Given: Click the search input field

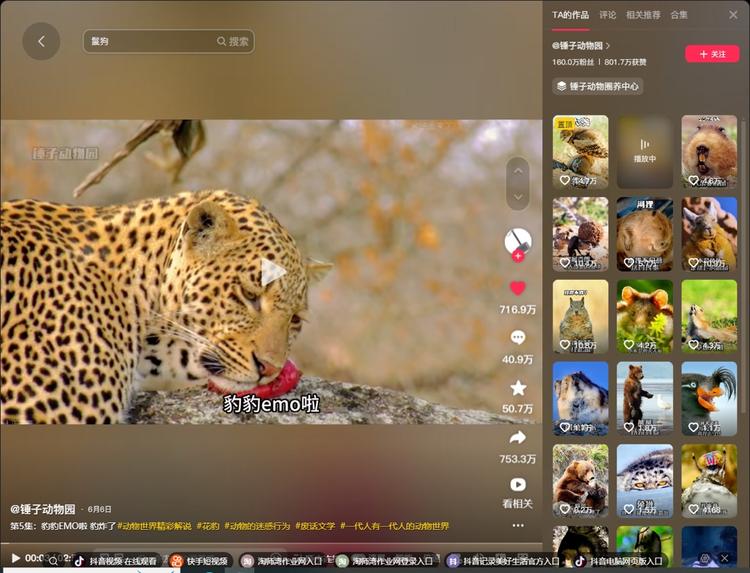Looking at the screenshot, I should (x=150, y=41).
